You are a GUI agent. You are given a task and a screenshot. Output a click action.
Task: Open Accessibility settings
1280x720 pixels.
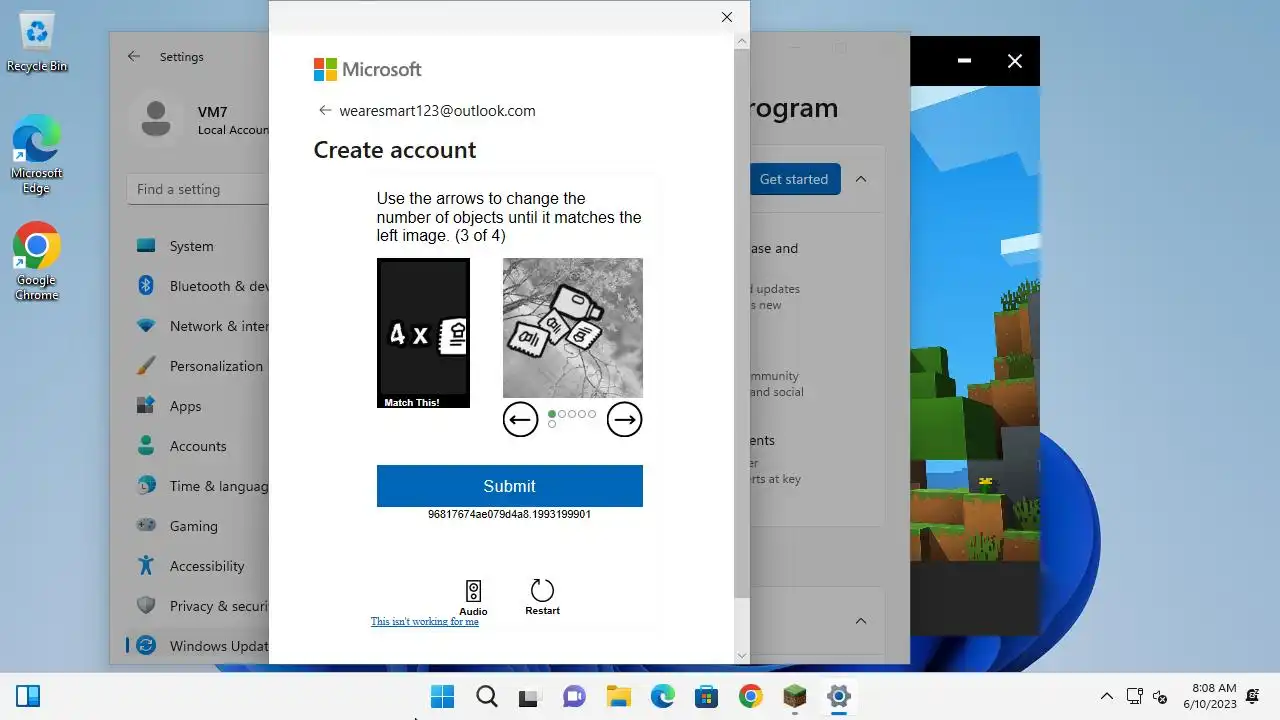click(x=200, y=566)
